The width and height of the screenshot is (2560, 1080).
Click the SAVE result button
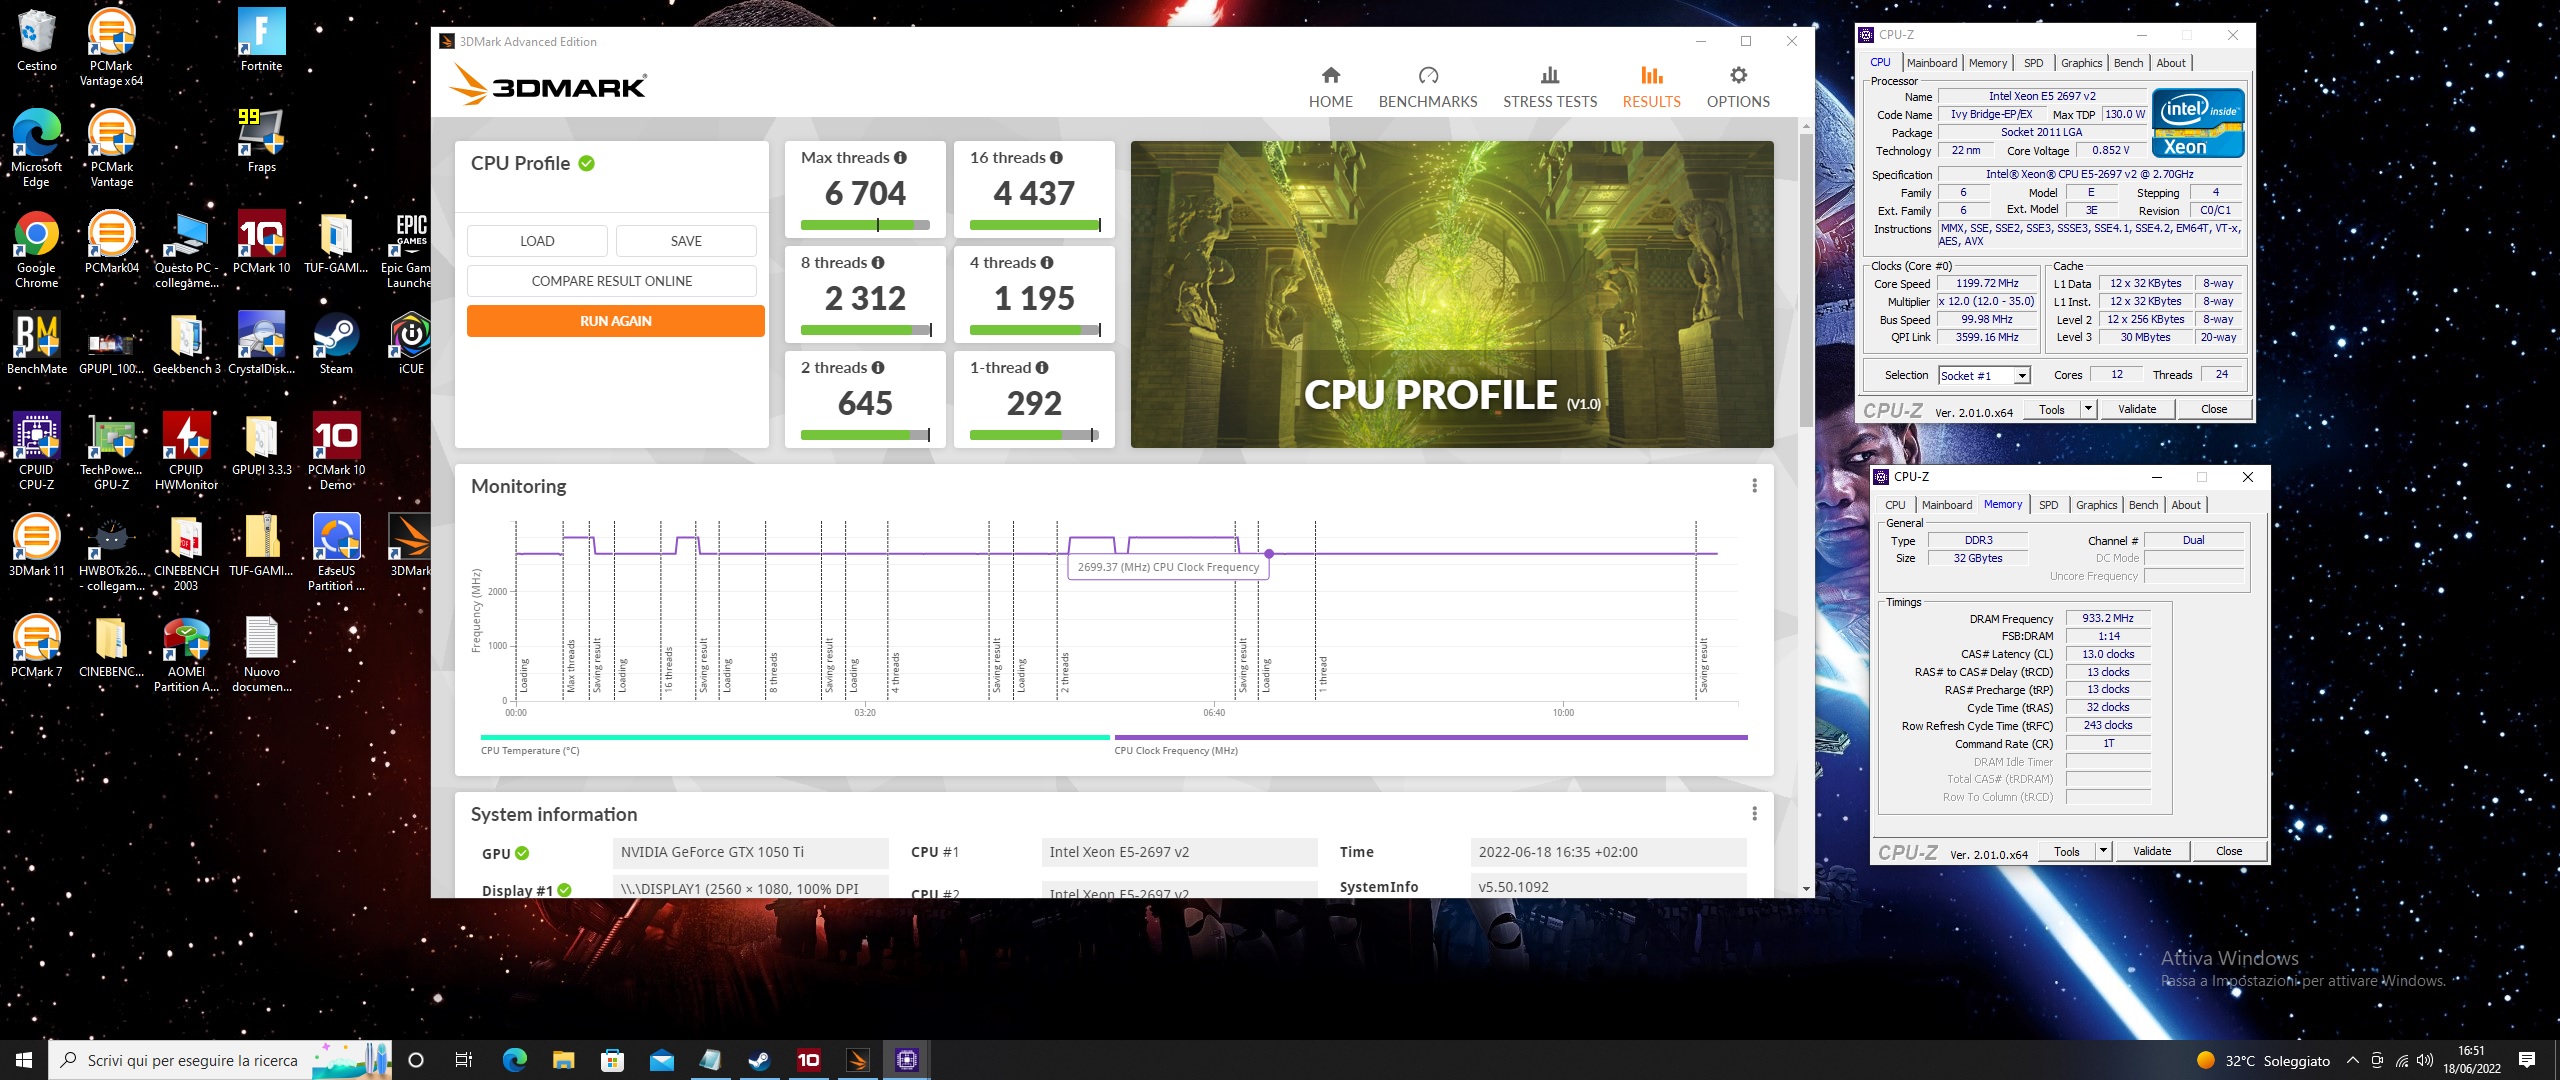(x=686, y=241)
